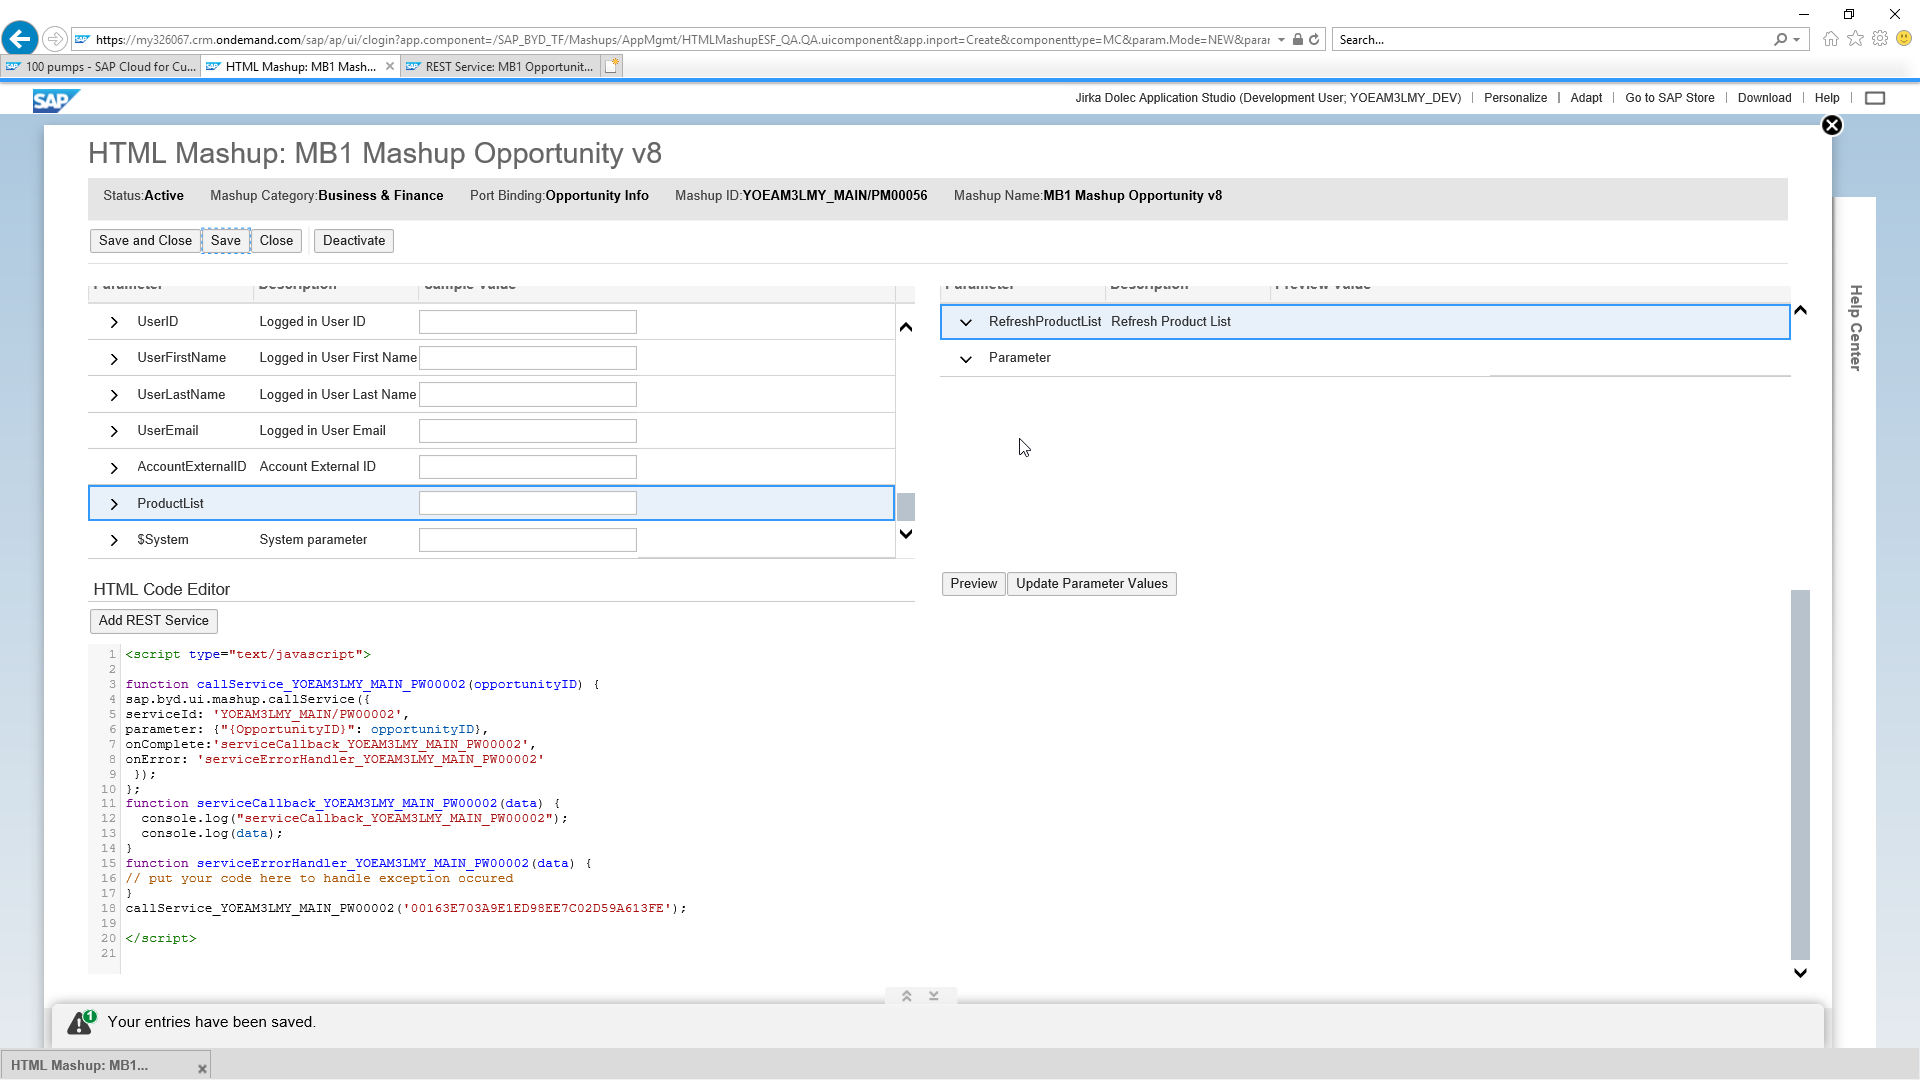Switch to REST Service: MB1 Opportunity tab
1920x1080 pixels.
[x=500, y=67]
